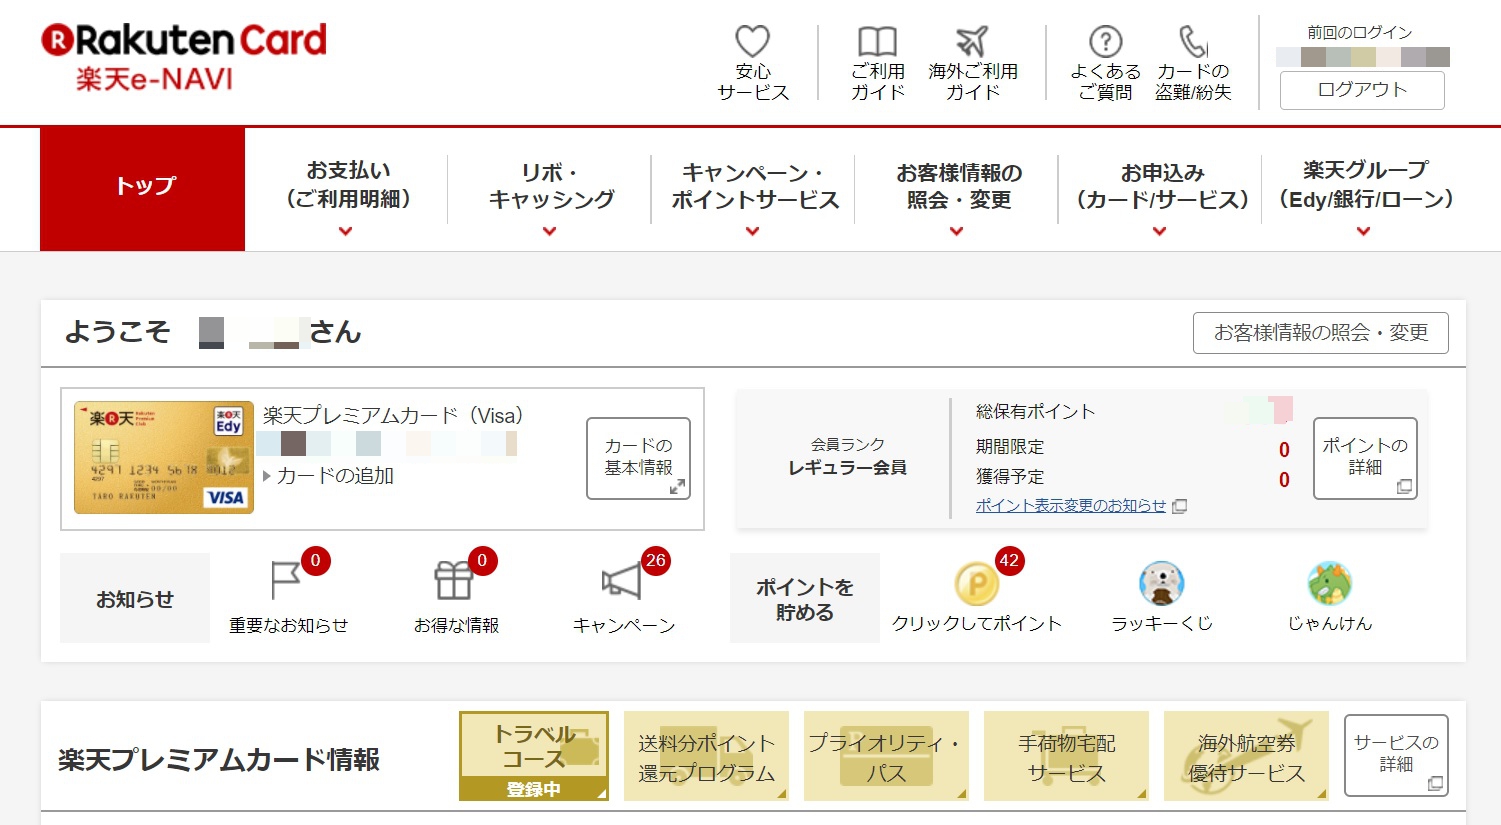Click 重要なお知らせ caption text
Screen dimensions: 1501x825
click(x=288, y=626)
